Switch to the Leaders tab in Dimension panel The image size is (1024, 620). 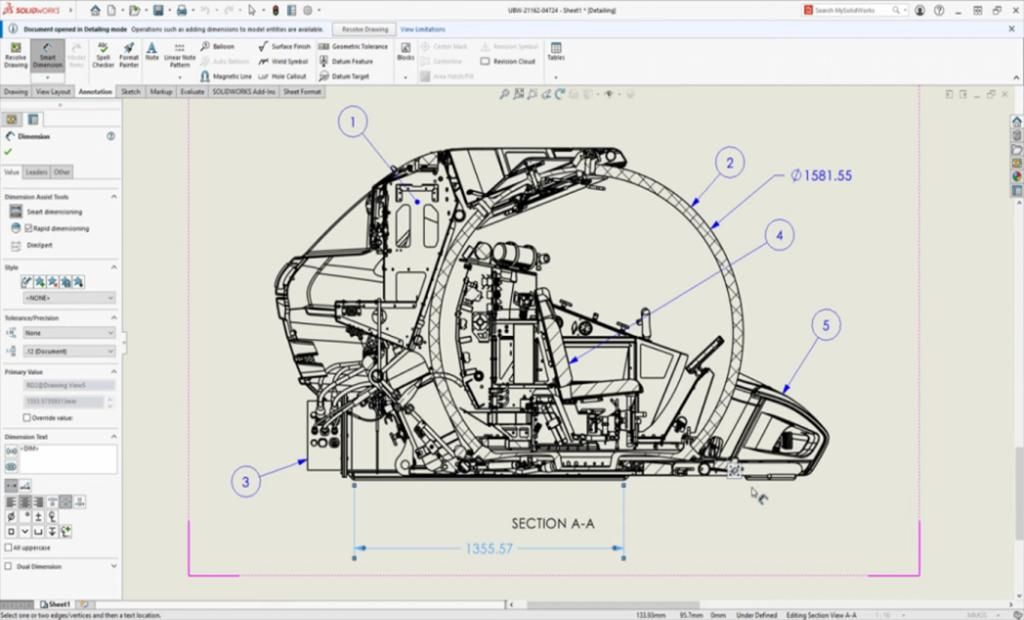click(37, 172)
